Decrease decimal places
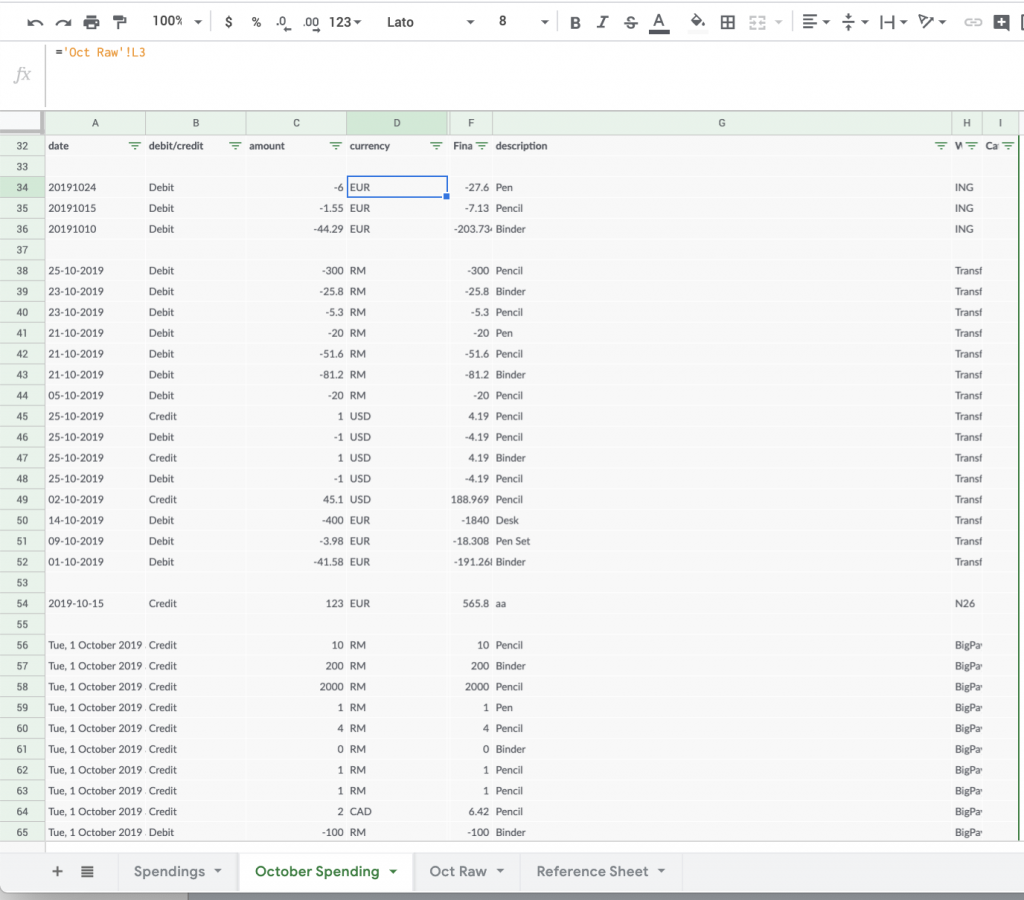The width and height of the screenshot is (1024, 900). pyautogui.click(x=283, y=23)
